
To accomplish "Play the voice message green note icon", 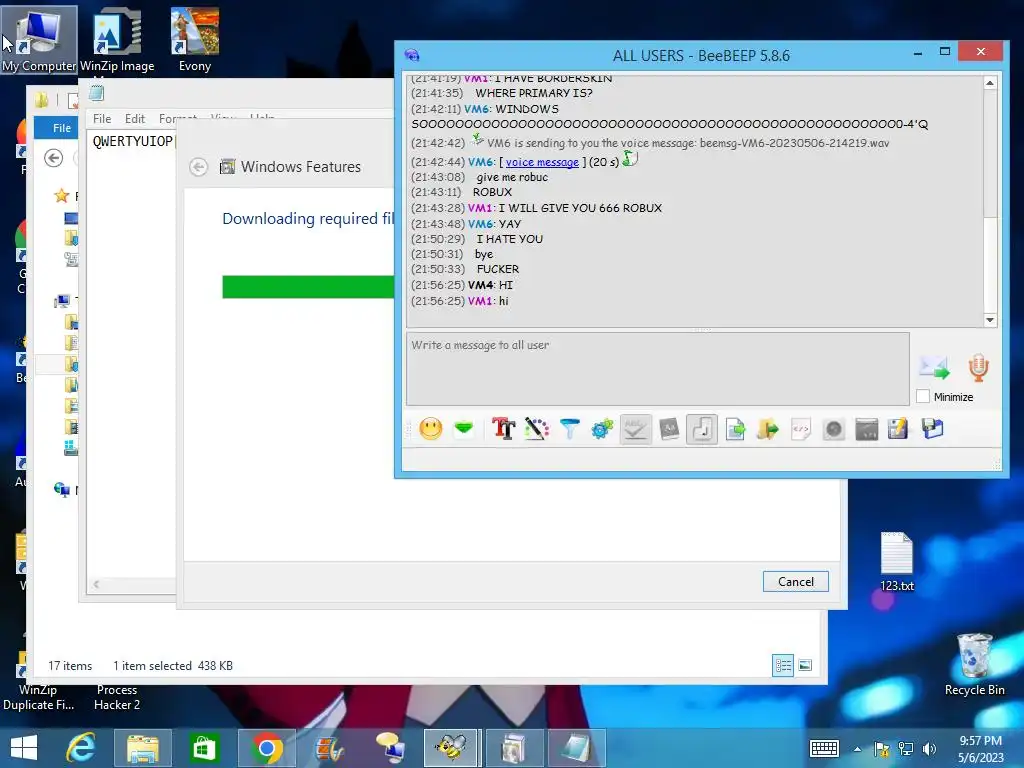I will coord(630,158).
